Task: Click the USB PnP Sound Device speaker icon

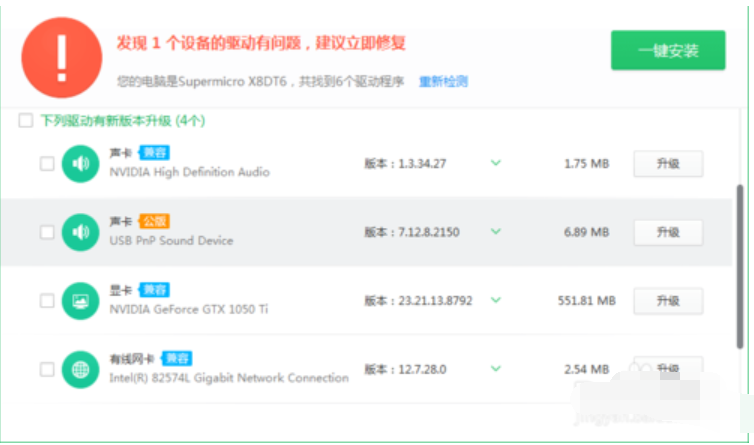Action: point(80,232)
